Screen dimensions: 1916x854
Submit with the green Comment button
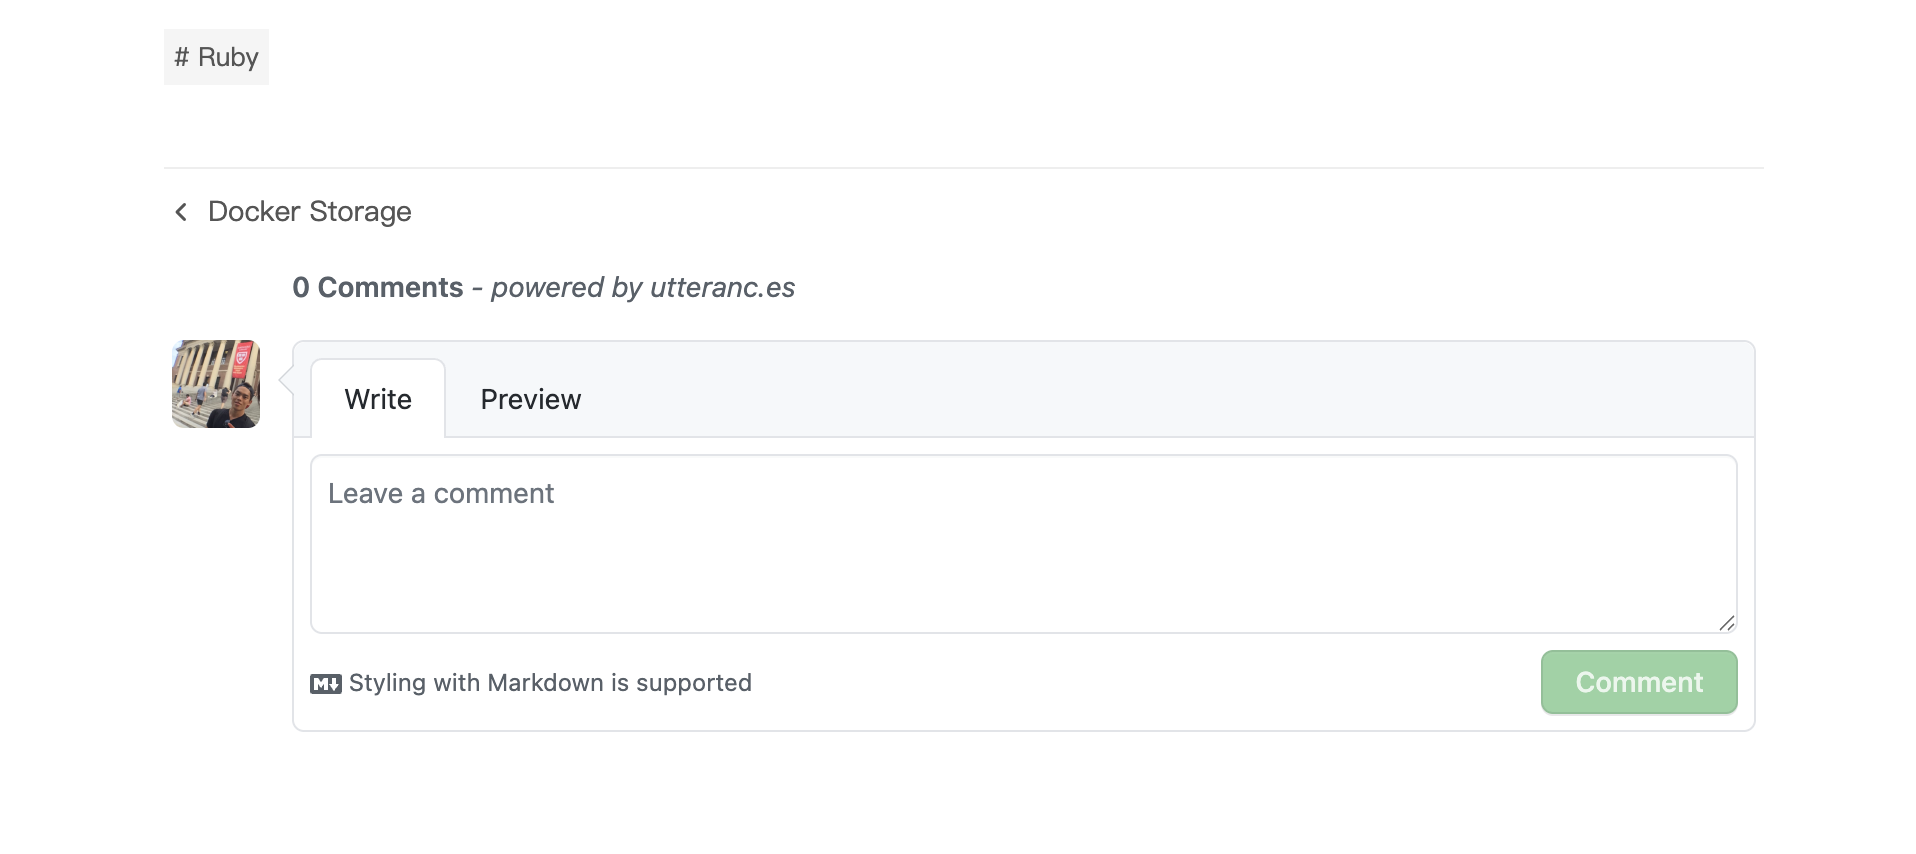[x=1639, y=682]
